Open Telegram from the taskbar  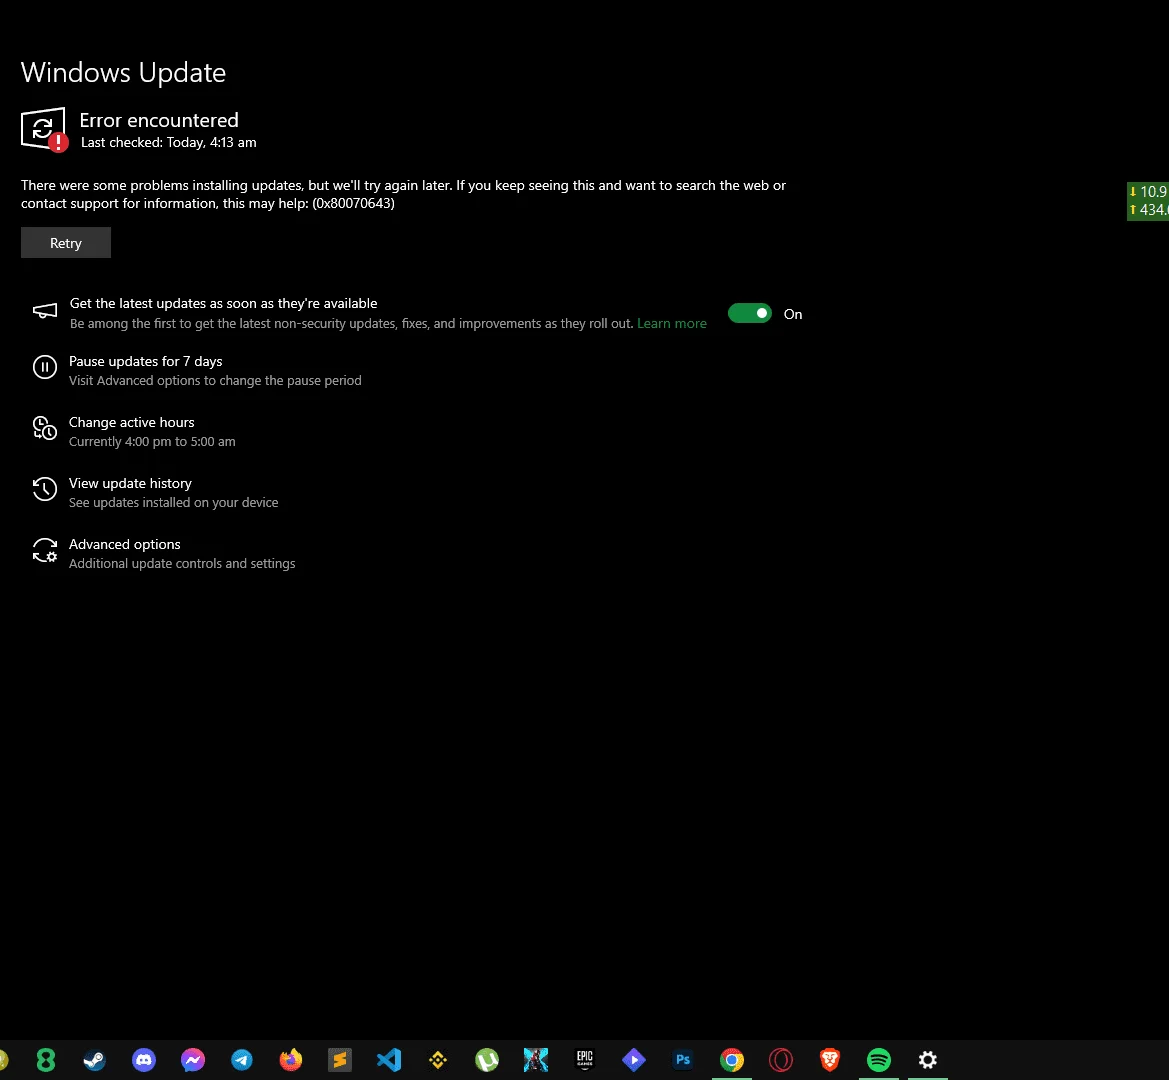[x=242, y=1060]
